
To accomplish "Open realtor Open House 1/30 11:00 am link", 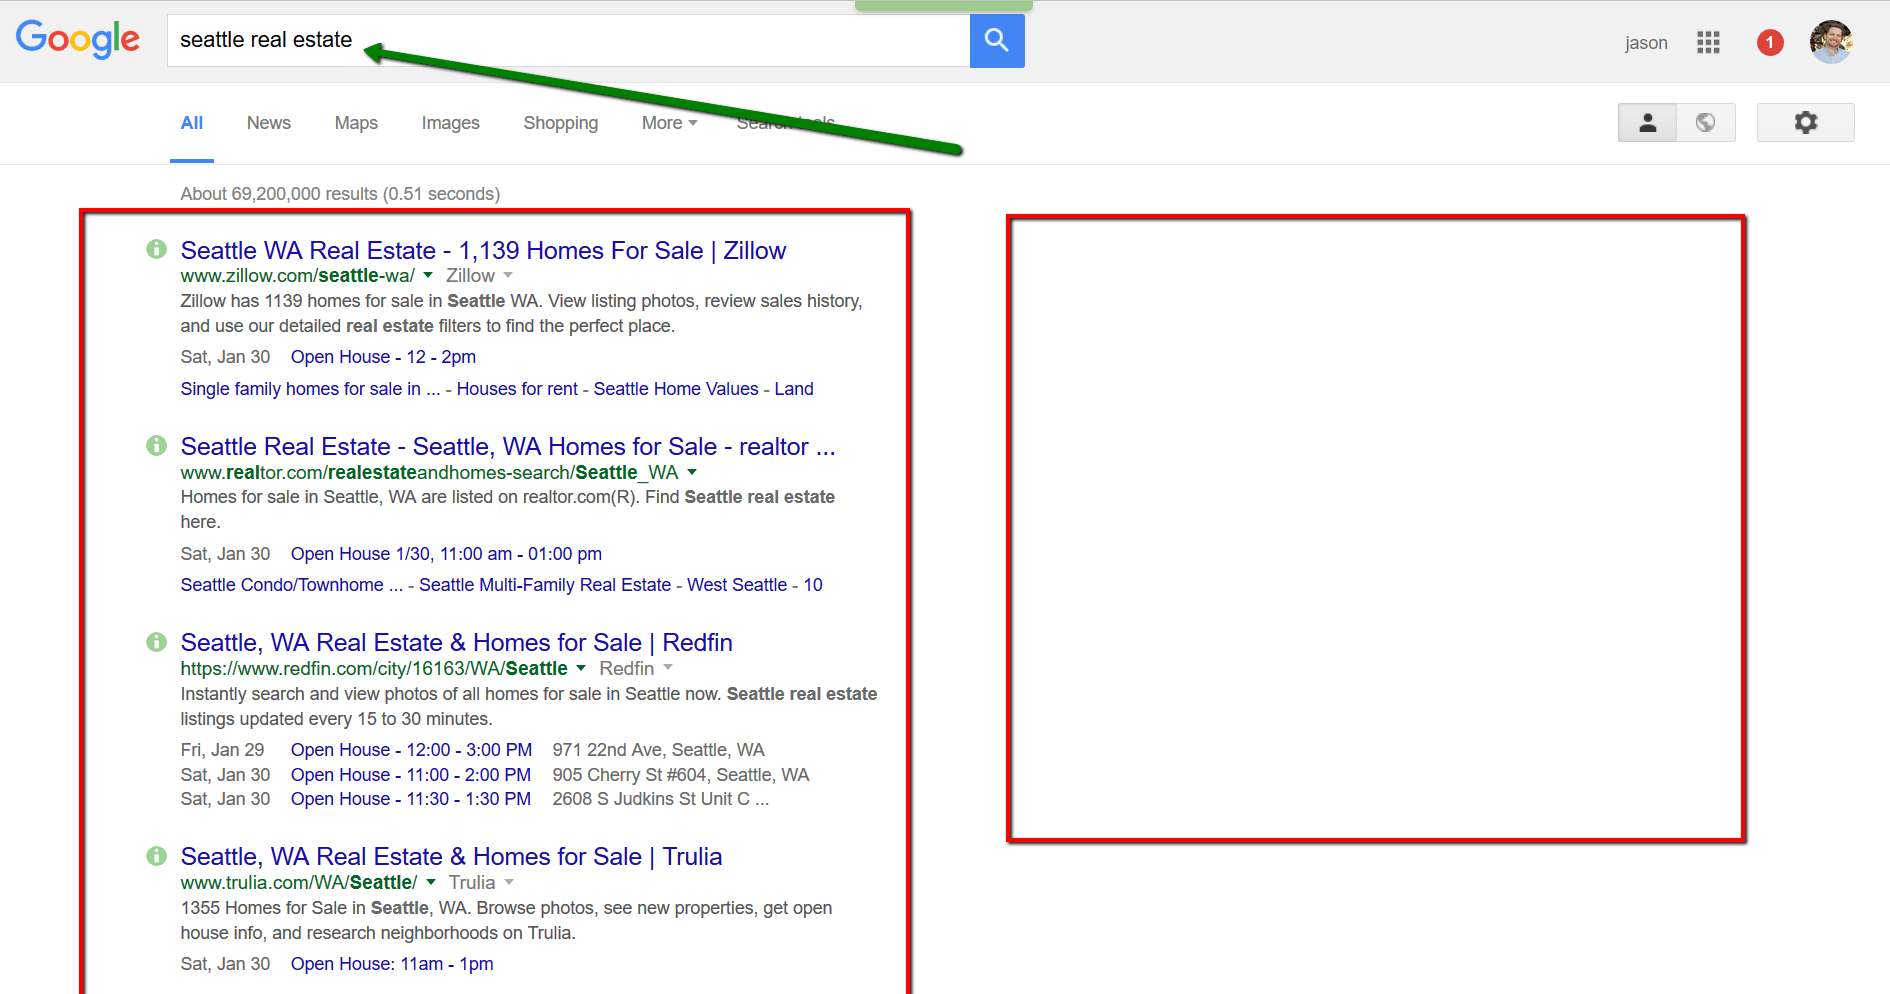I will tap(446, 554).
